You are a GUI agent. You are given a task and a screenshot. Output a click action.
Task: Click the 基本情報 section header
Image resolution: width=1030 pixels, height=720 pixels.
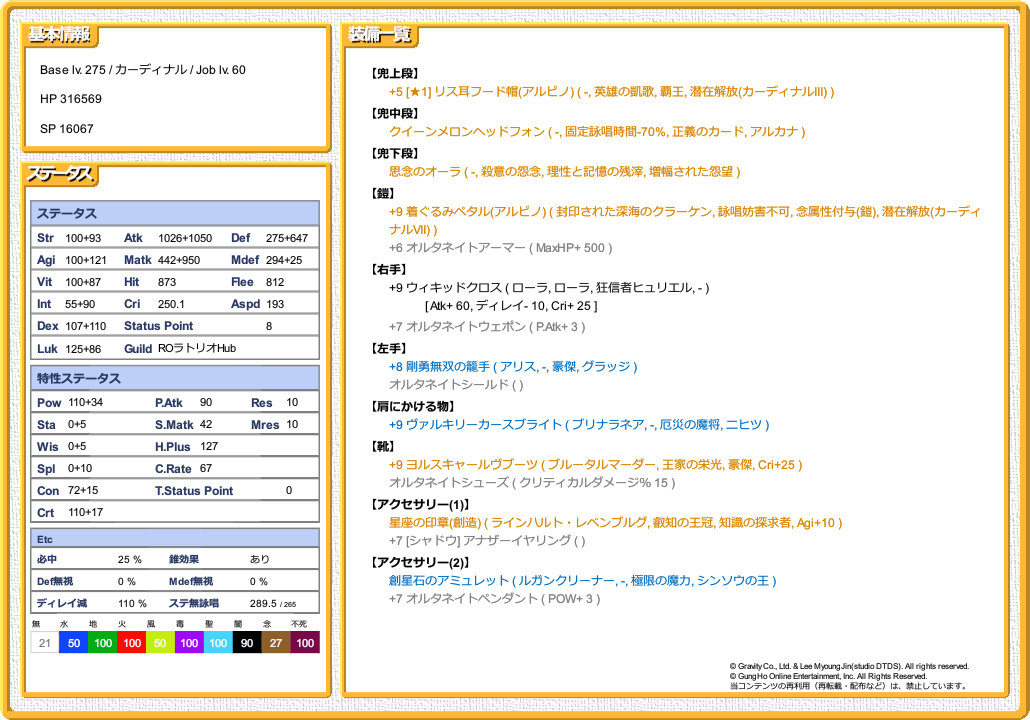[x=60, y=36]
